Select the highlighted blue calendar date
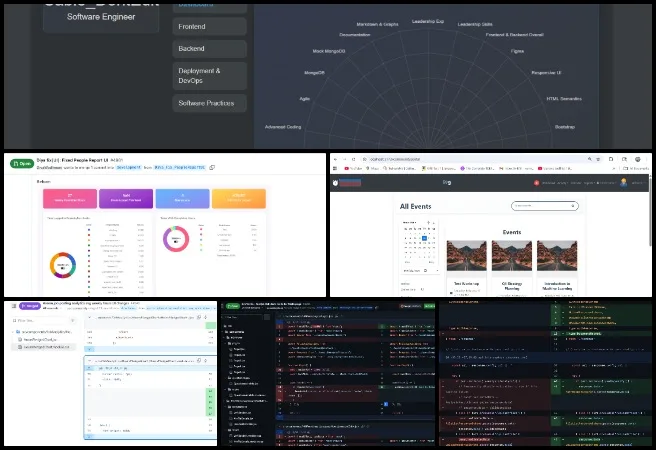656x450 pixels. click(x=424, y=238)
